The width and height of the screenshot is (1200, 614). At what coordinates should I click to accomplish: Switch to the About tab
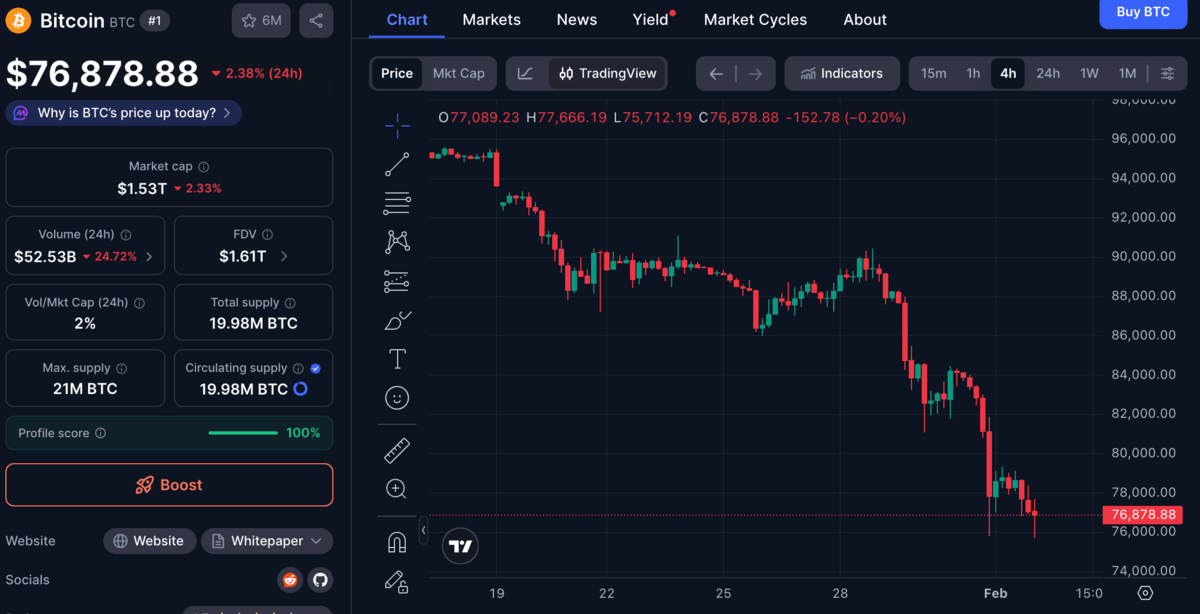[x=865, y=19]
